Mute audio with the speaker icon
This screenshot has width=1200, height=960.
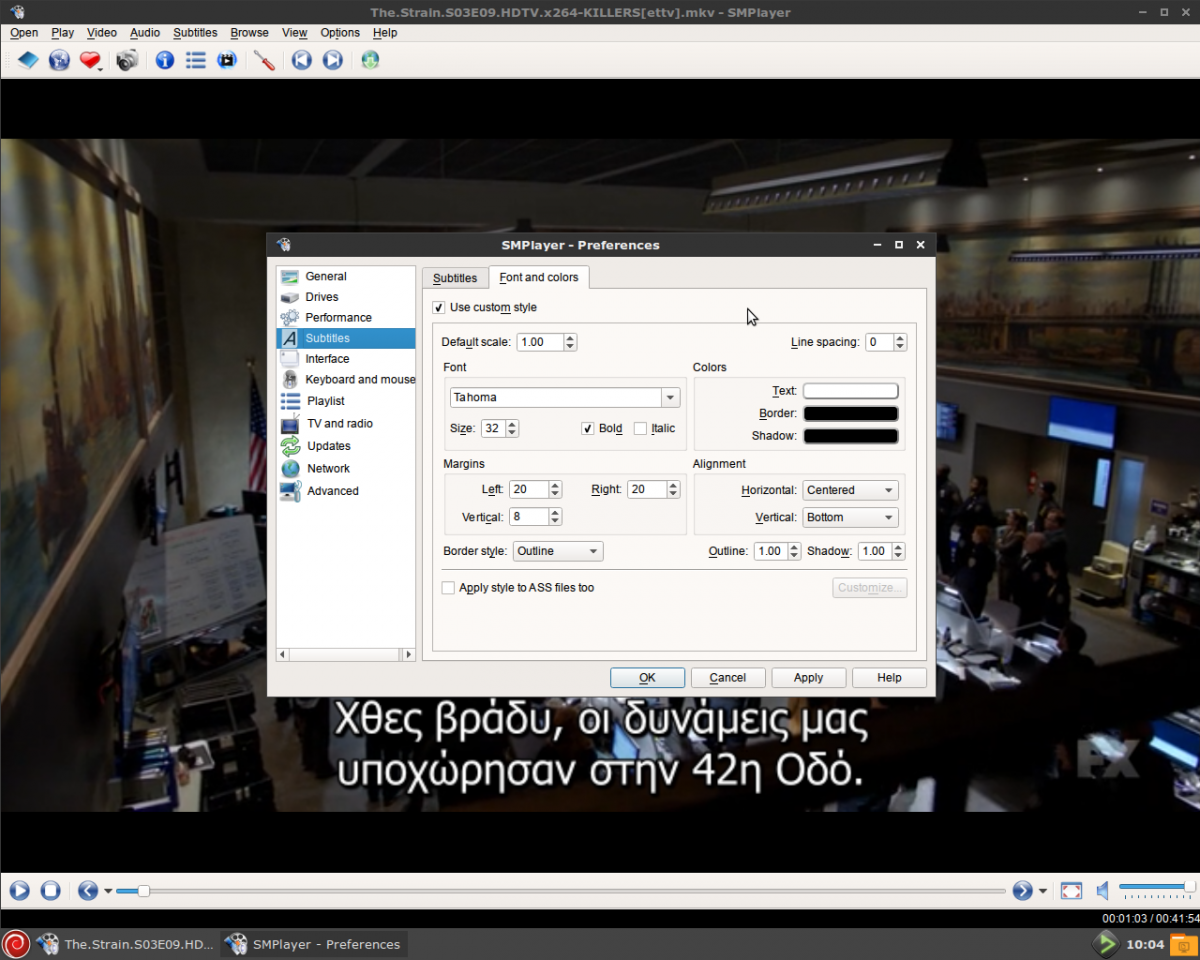(x=1102, y=891)
